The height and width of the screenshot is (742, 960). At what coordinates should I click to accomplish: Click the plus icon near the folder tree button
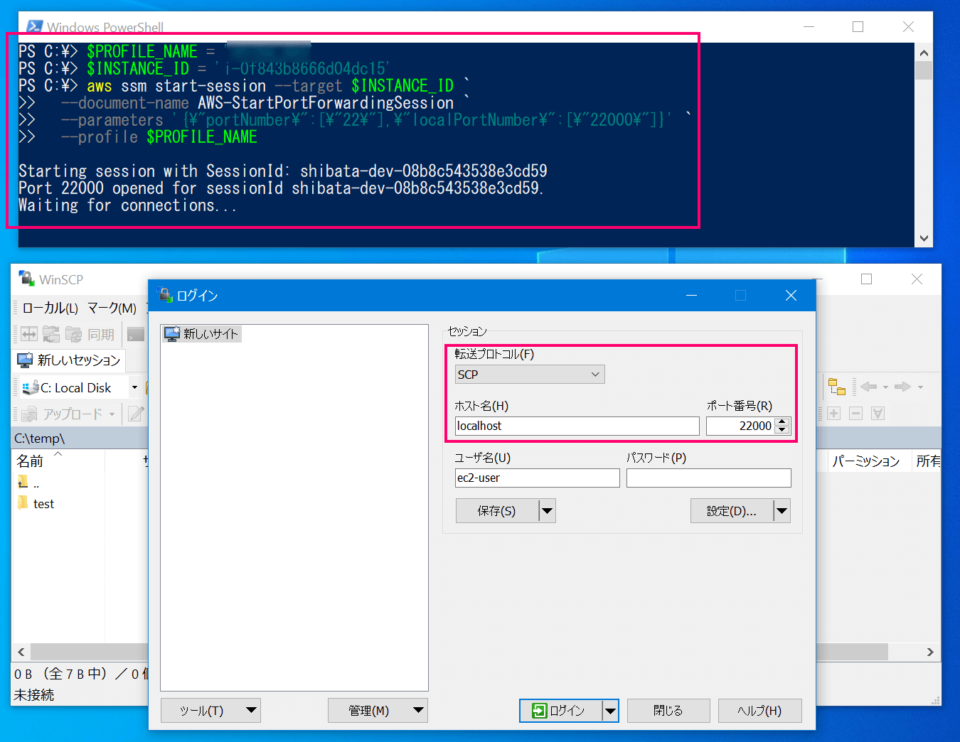click(834, 413)
